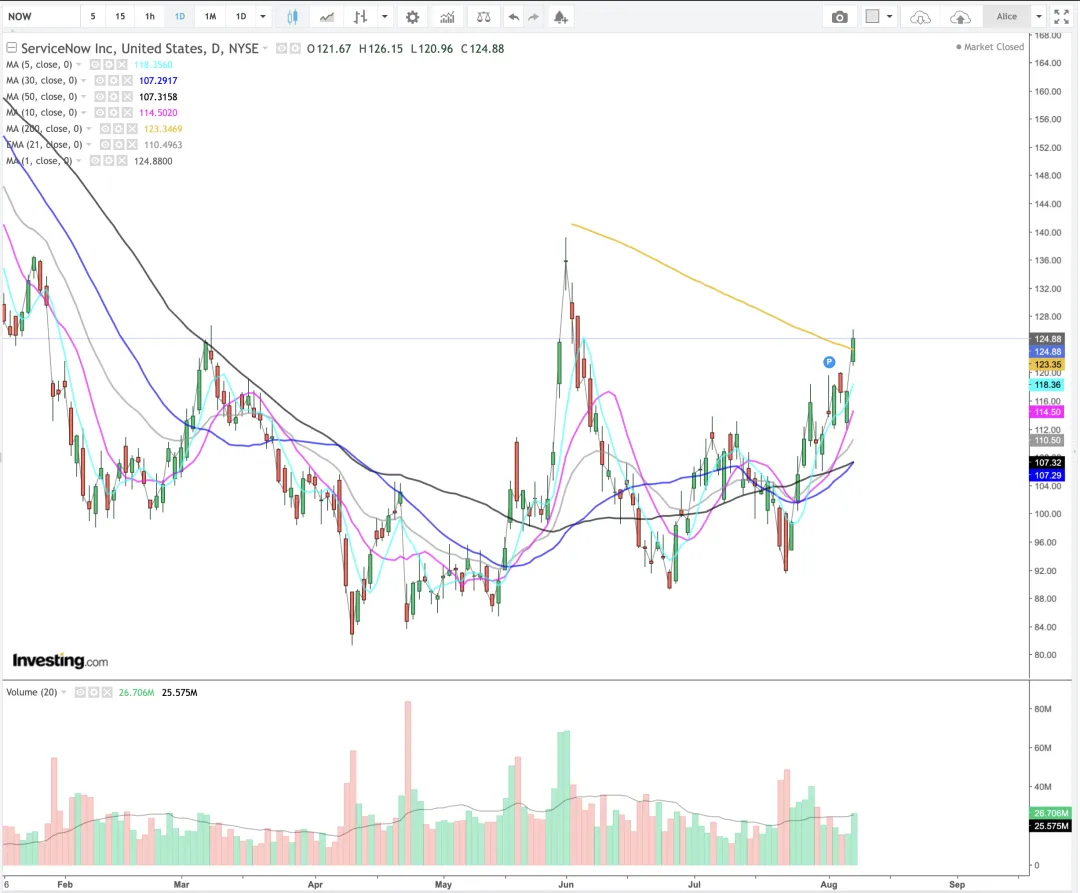This screenshot has width=1080, height=893.
Task: Switch to the area chart style icon
Action: point(326,17)
